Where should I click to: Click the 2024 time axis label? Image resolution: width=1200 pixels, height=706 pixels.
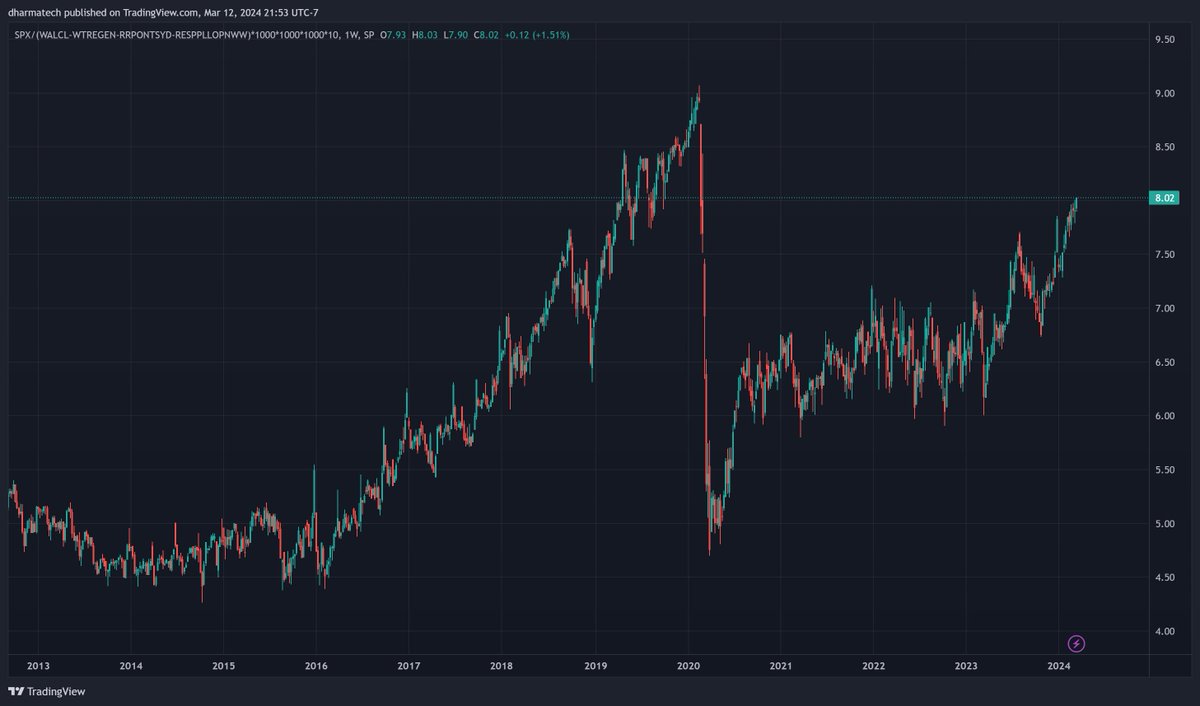(1059, 665)
